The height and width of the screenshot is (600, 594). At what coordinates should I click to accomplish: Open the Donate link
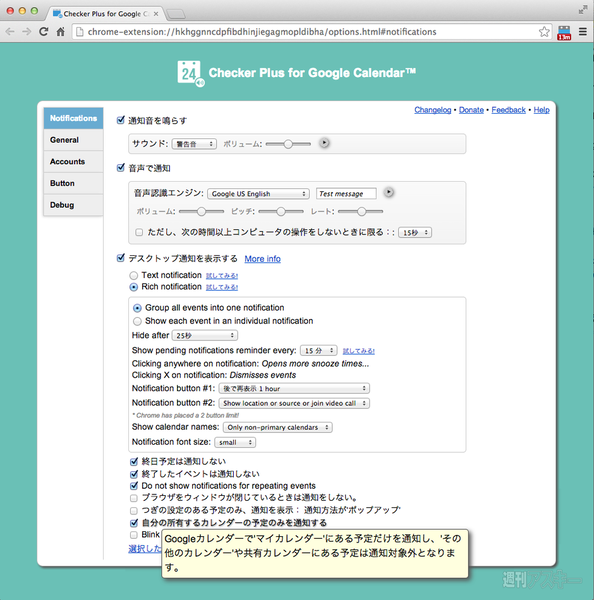coord(471,110)
